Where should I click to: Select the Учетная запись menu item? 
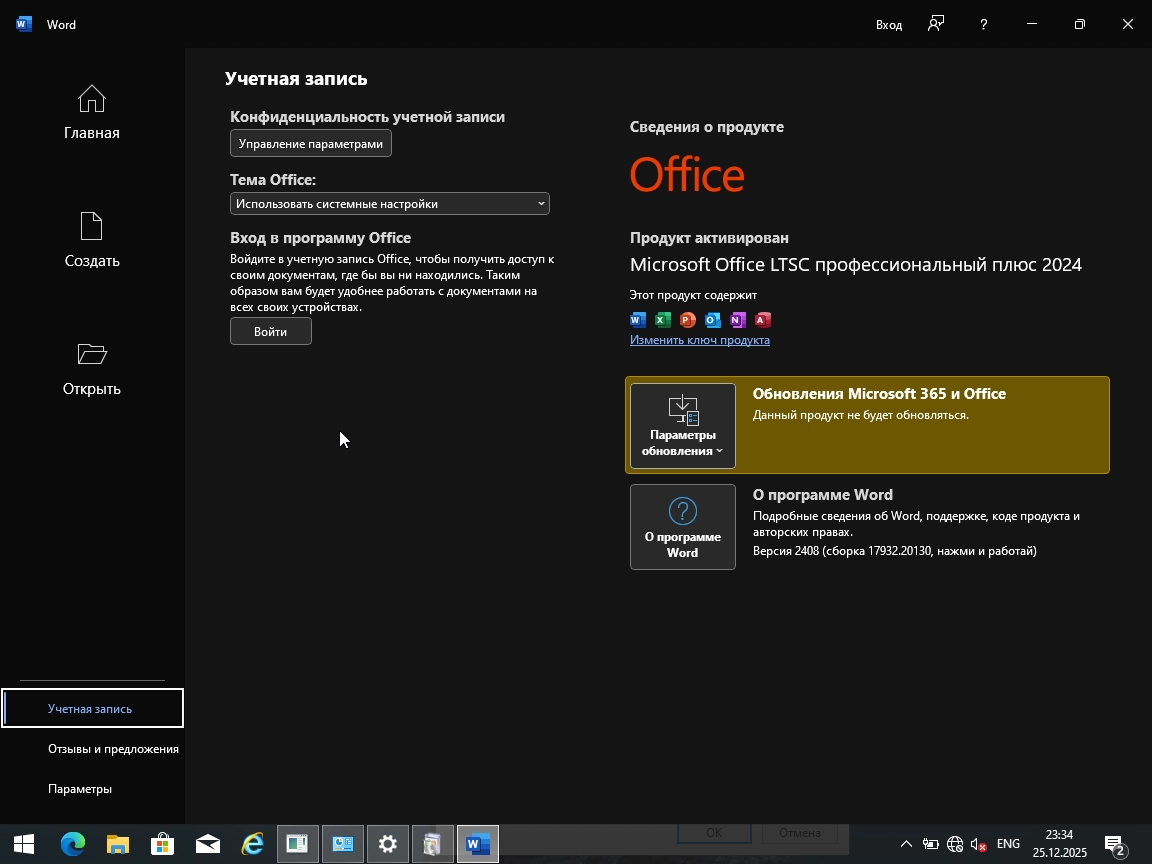pos(91,709)
